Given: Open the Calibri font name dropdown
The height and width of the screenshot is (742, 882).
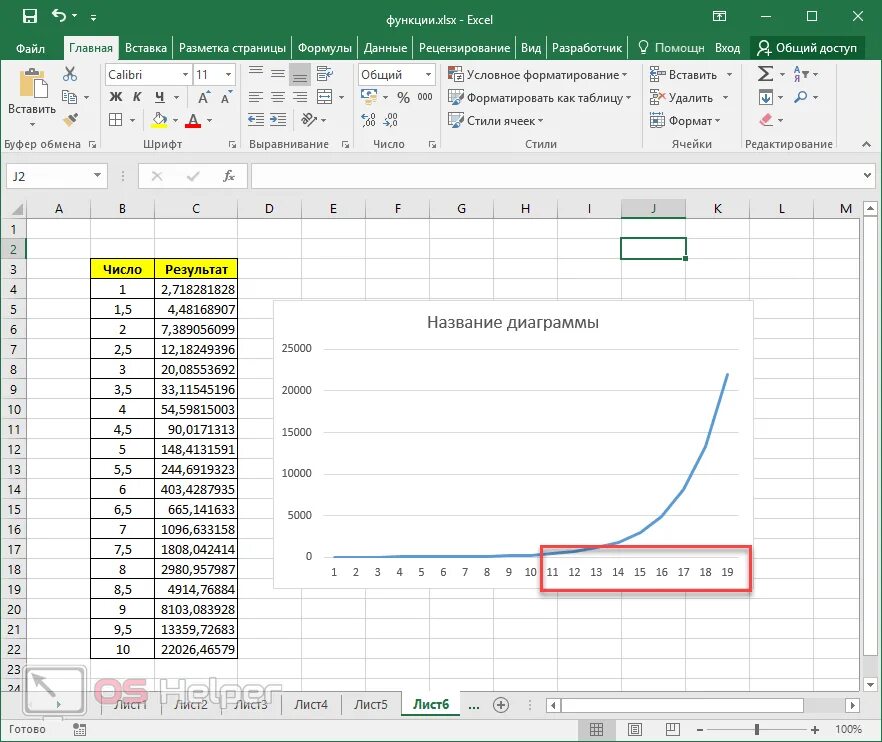Looking at the screenshot, I should click(x=185, y=74).
